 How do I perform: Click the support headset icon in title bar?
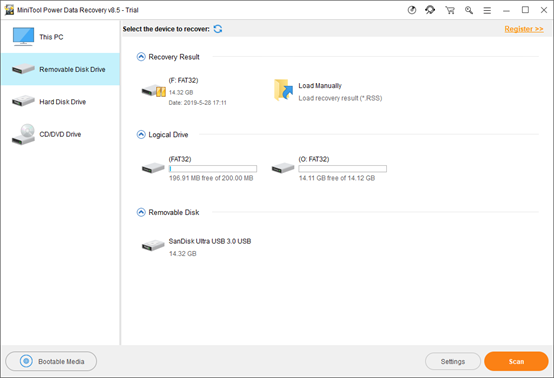pos(430,10)
